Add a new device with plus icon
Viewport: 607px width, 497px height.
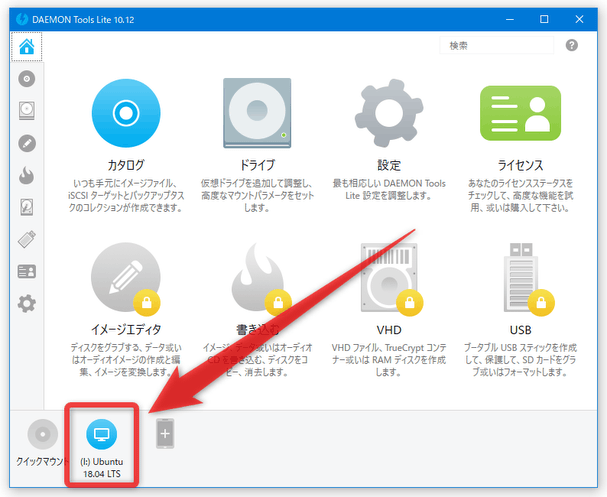tap(165, 434)
